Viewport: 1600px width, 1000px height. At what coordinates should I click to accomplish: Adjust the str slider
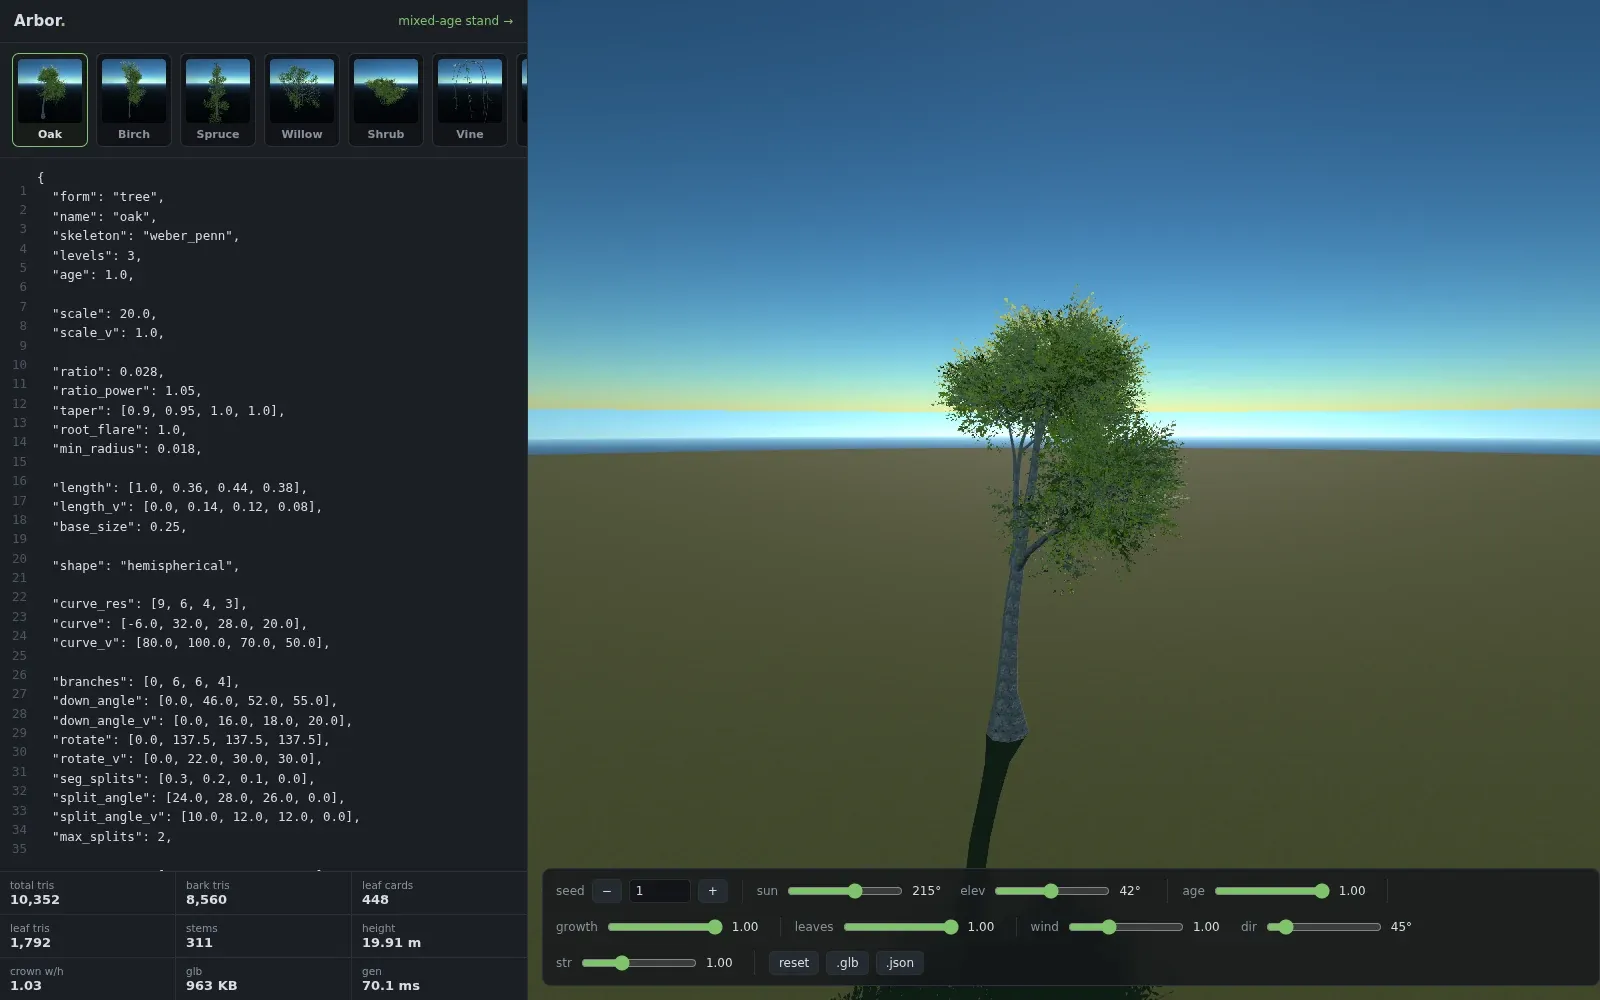pos(639,963)
